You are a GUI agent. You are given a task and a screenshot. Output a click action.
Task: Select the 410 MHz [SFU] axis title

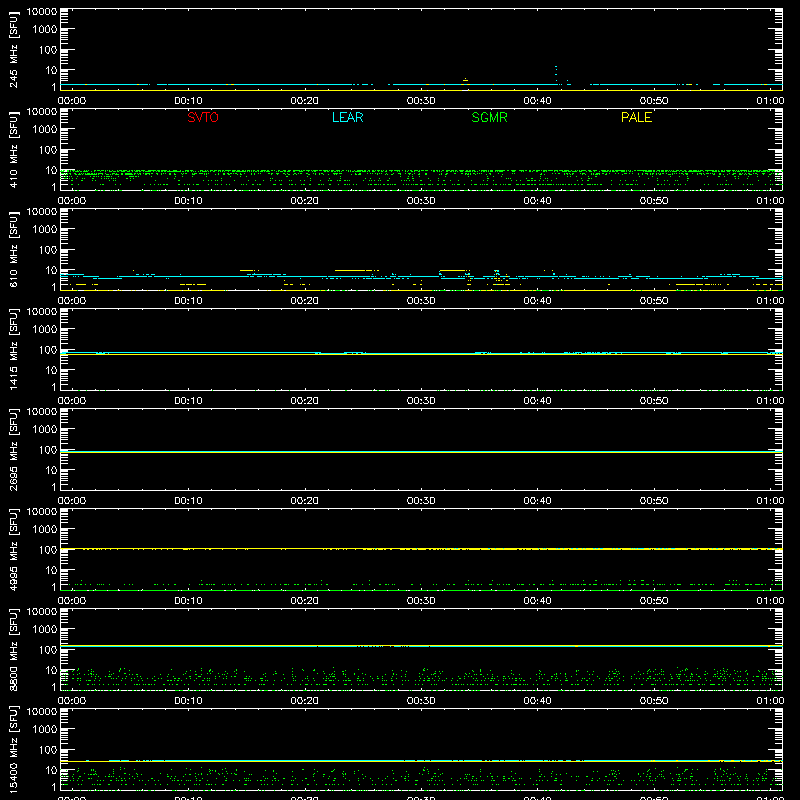[x=13, y=149]
